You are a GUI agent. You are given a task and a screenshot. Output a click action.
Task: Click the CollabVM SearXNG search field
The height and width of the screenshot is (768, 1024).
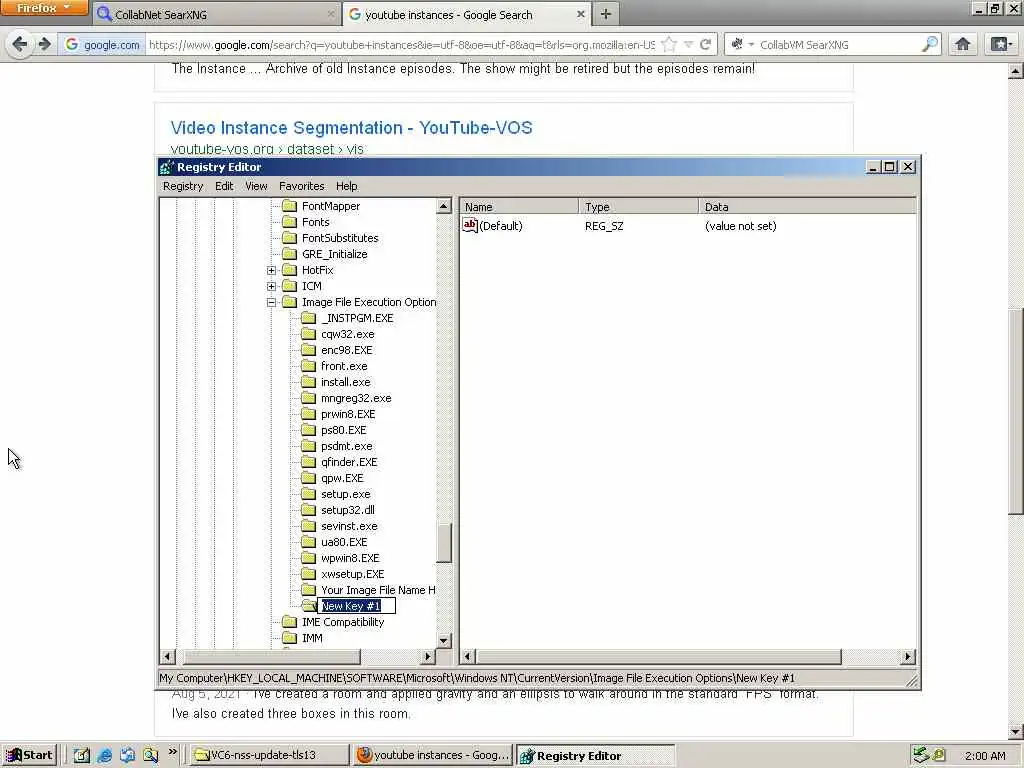tap(839, 44)
